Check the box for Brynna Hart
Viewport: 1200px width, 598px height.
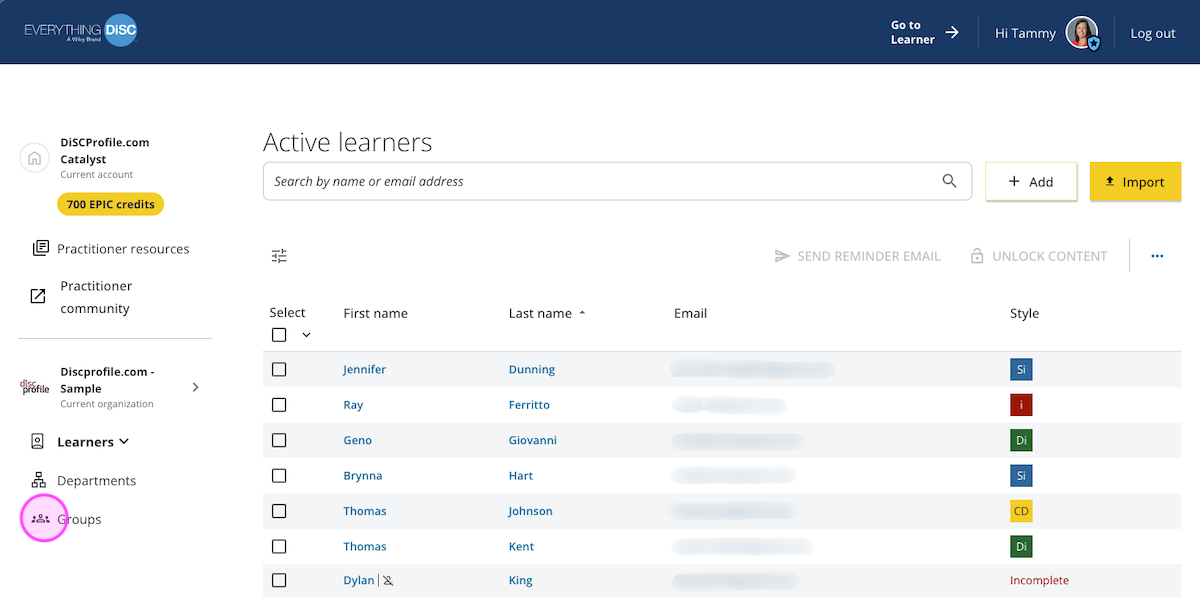coord(279,475)
